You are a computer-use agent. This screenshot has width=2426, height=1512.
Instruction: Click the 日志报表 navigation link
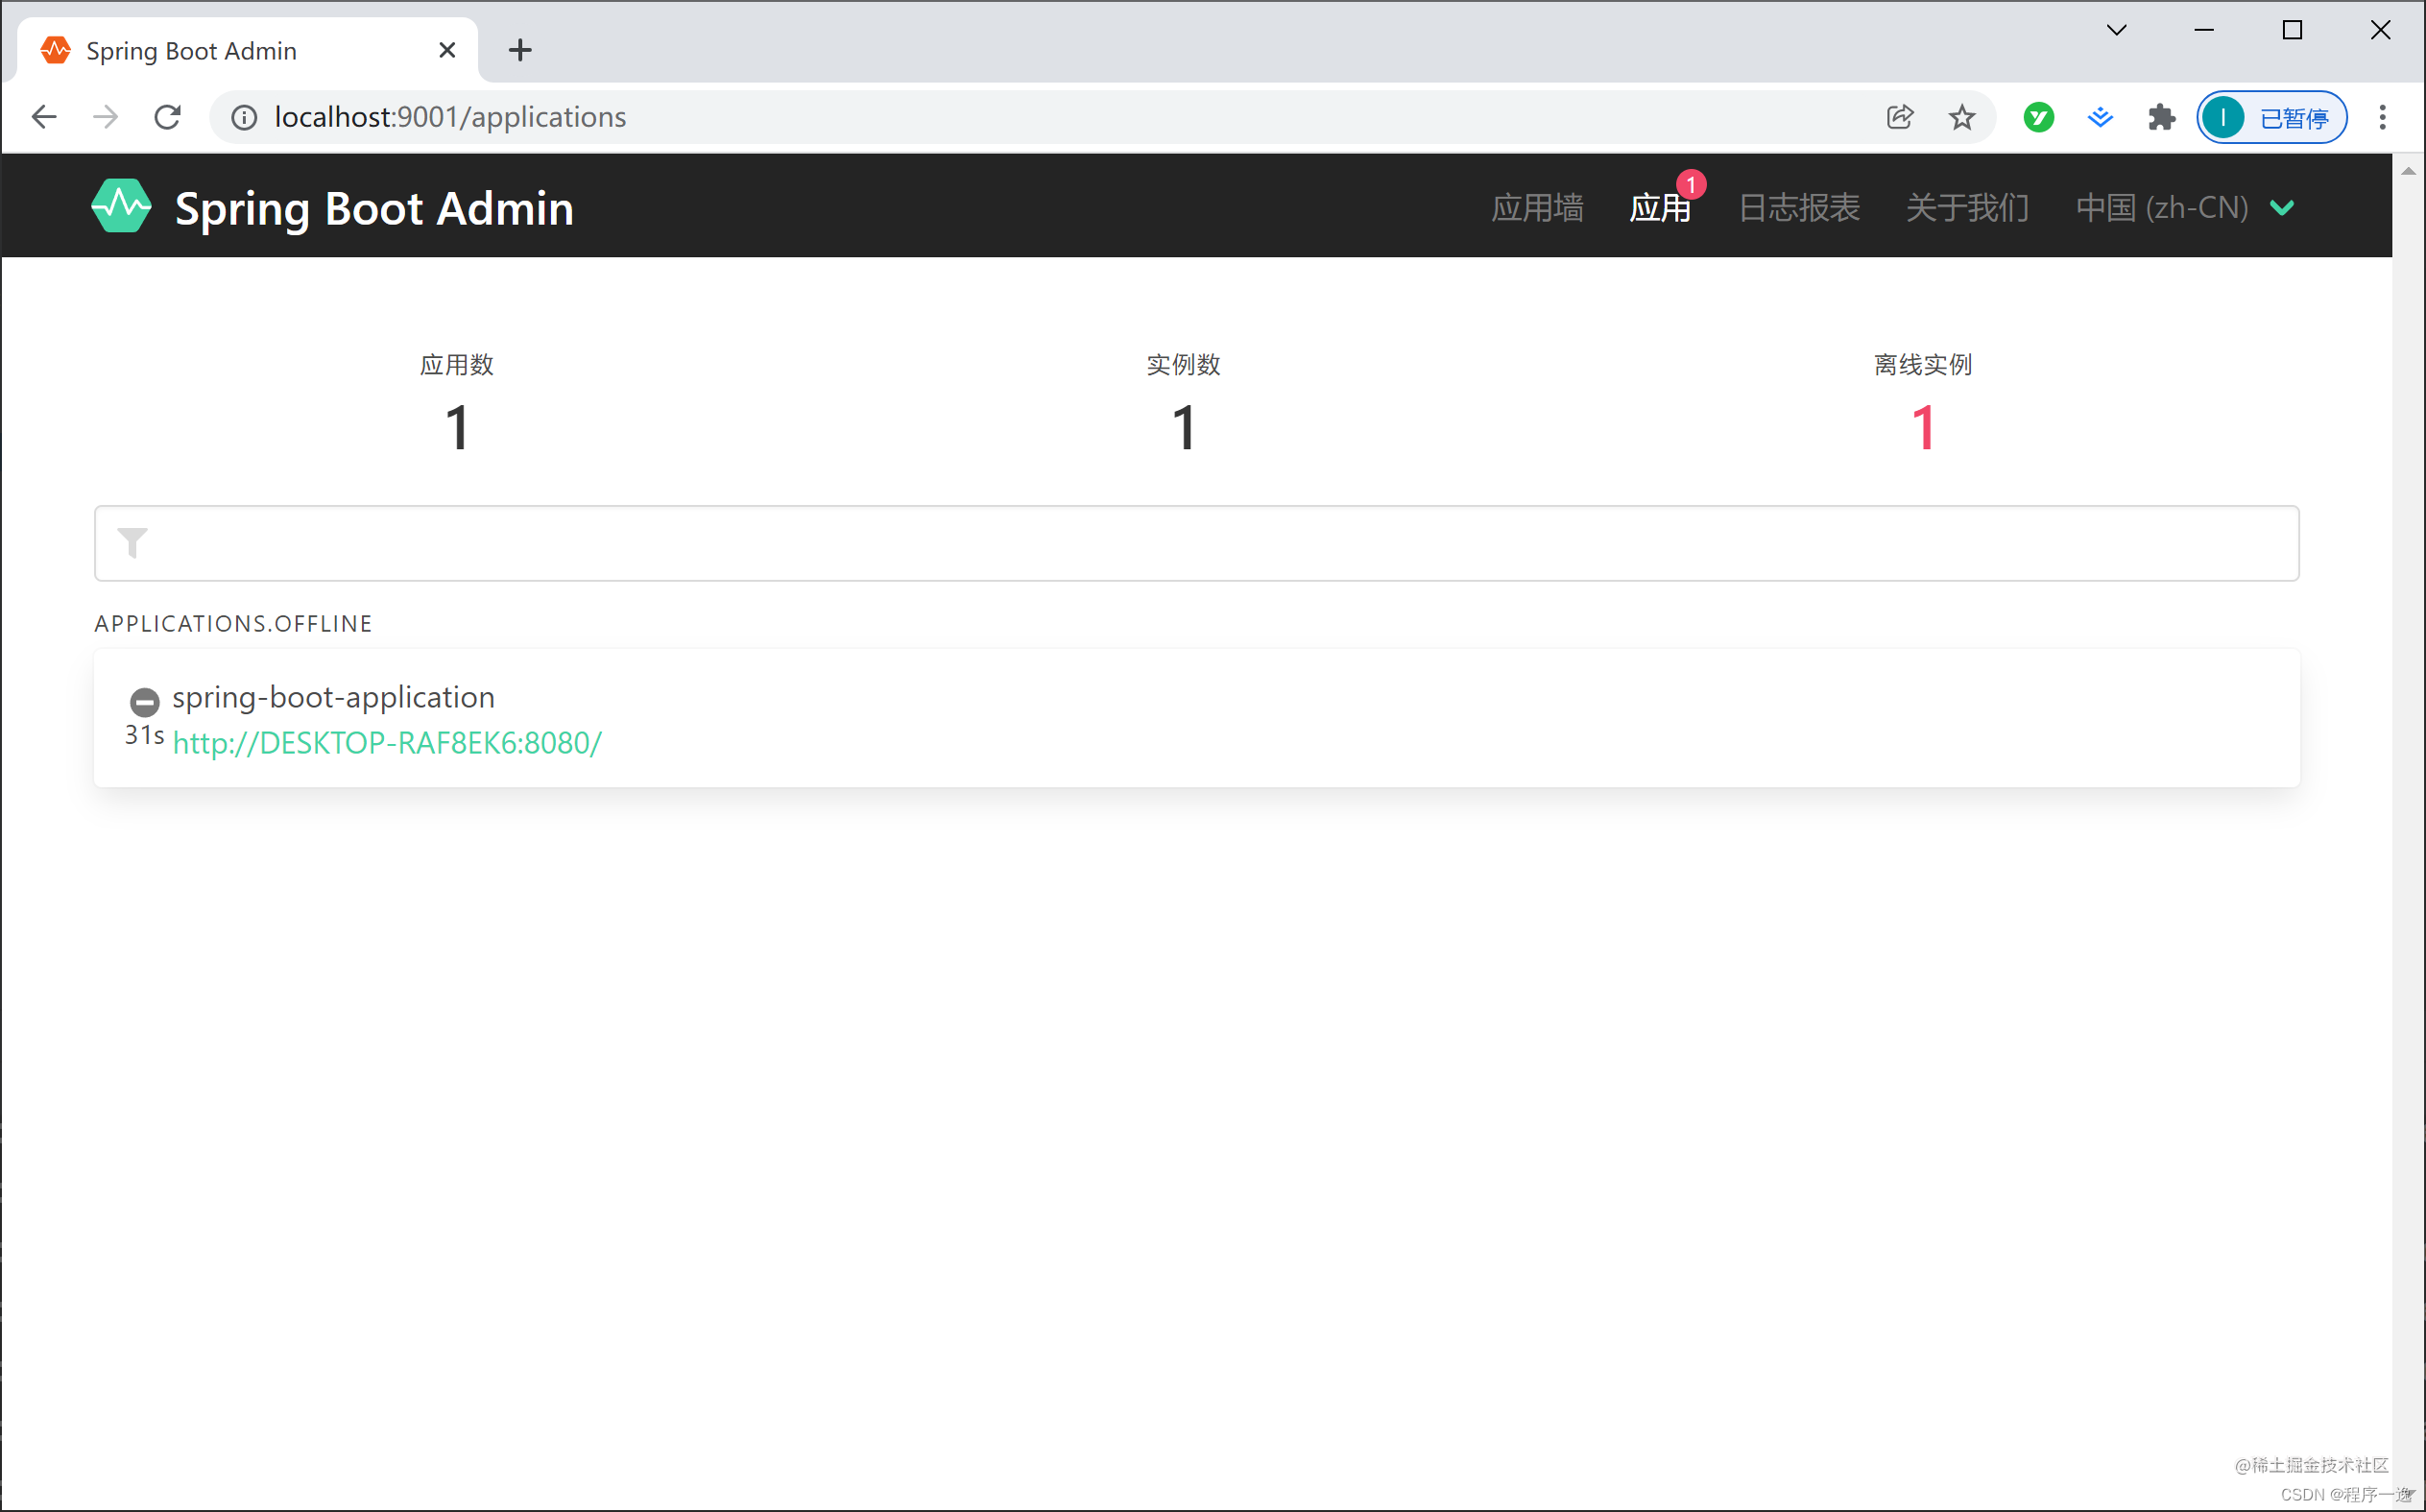click(1798, 207)
